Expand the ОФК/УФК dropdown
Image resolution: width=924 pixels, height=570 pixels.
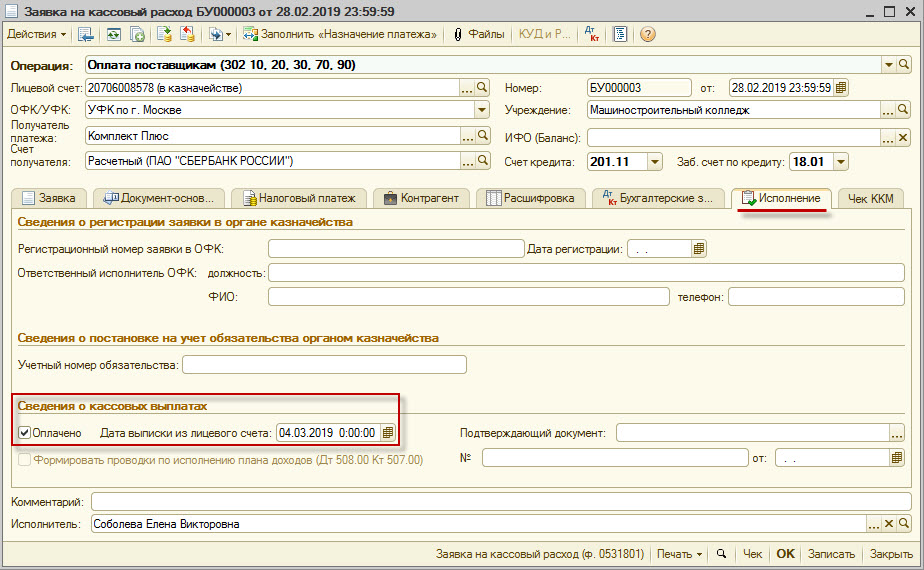(x=482, y=110)
